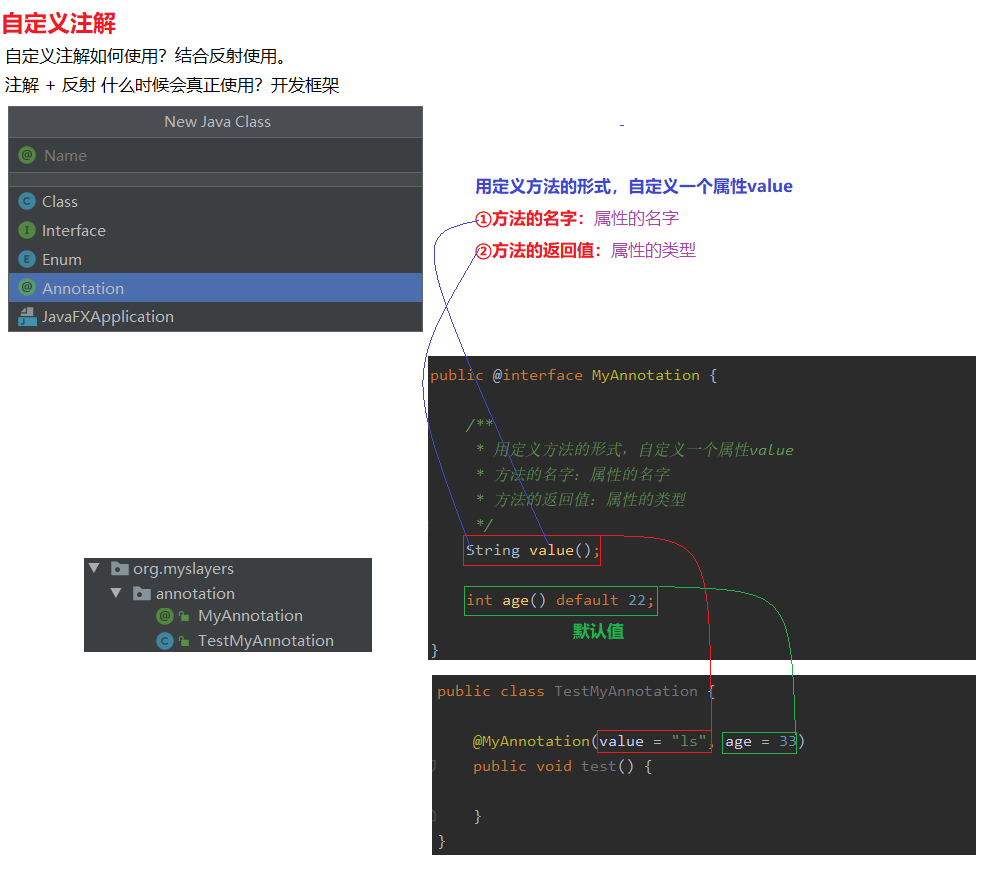Click the "int age() default 22;" declaration

(560, 600)
